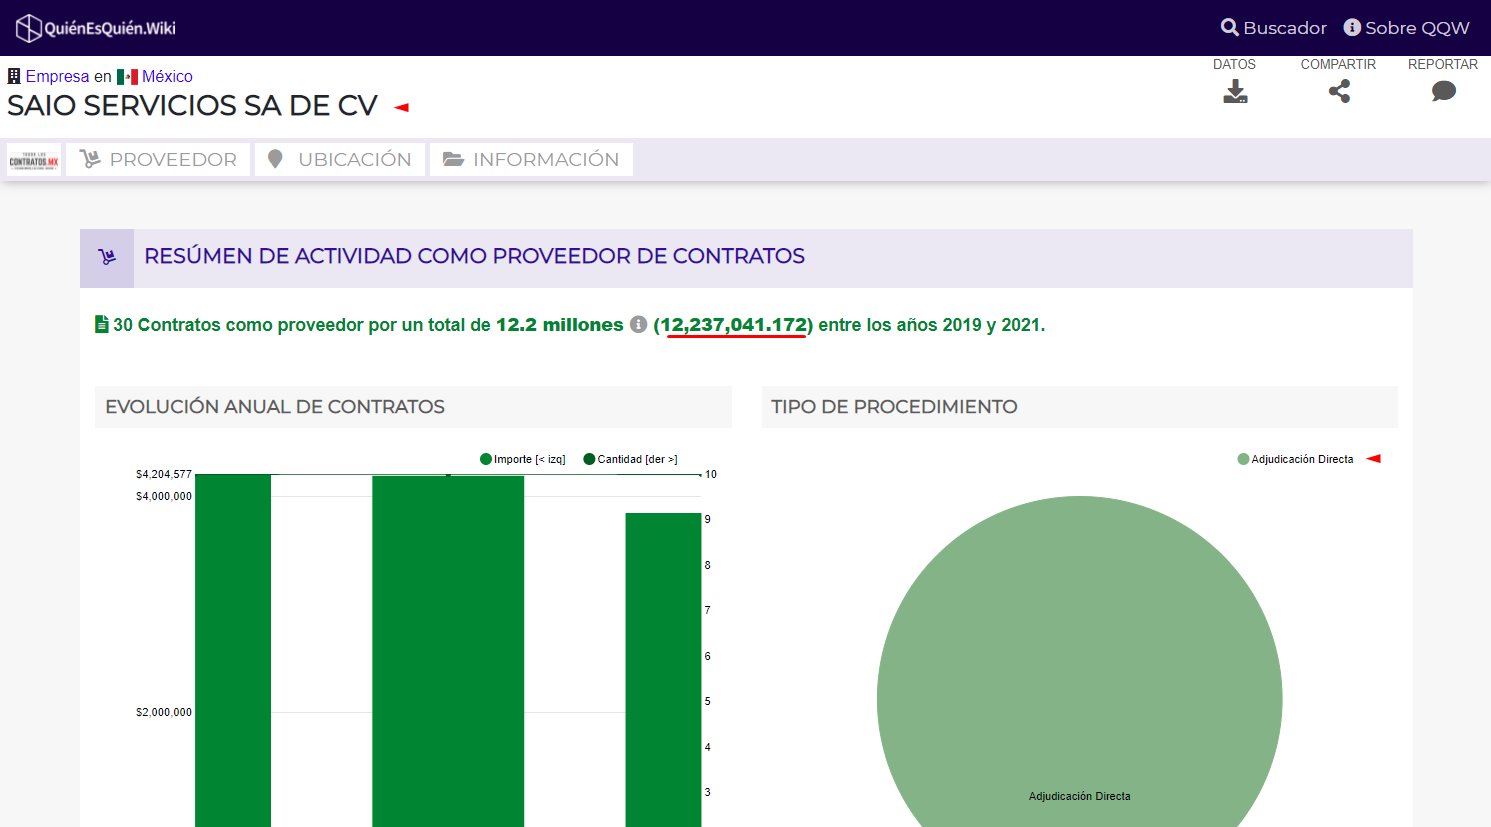Click the TIPO DE PROCEDIMIENTO heading
The image size is (1491, 827).
click(x=894, y=407)
